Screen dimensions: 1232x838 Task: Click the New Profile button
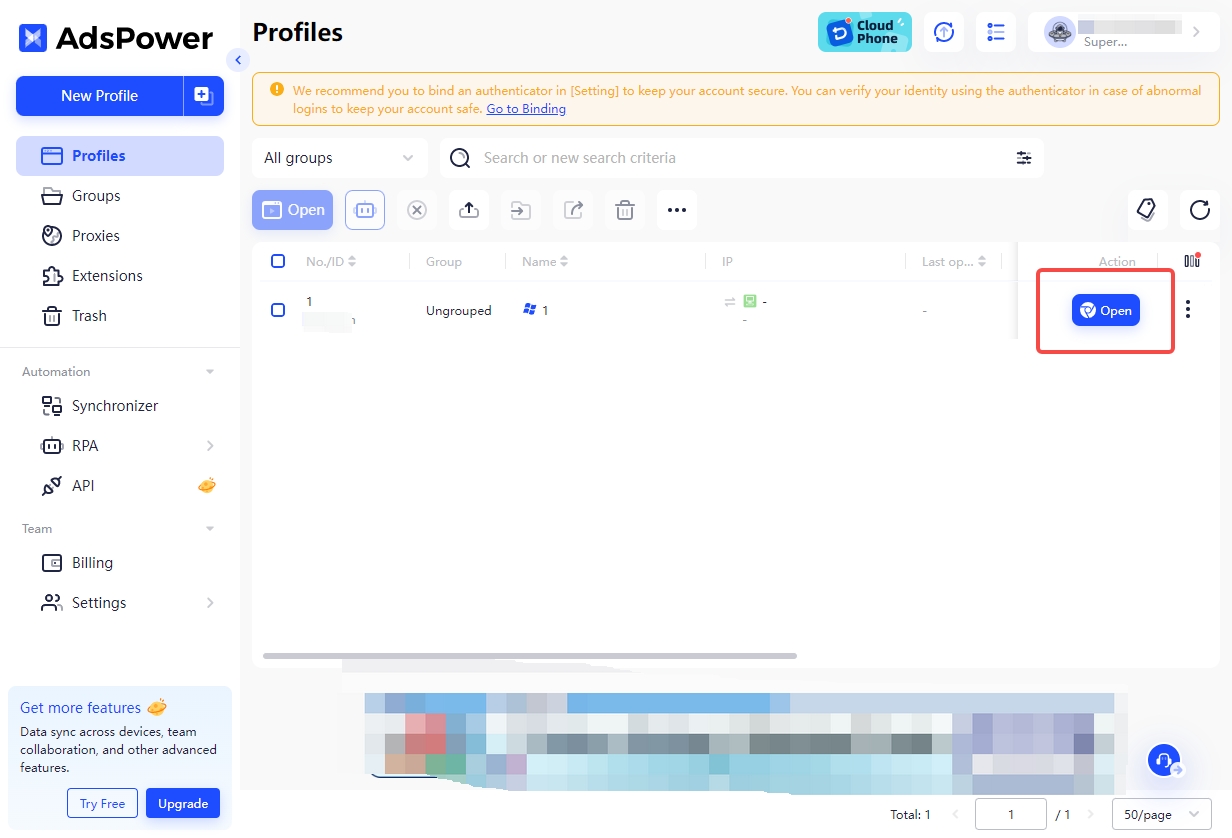point(99,96)
